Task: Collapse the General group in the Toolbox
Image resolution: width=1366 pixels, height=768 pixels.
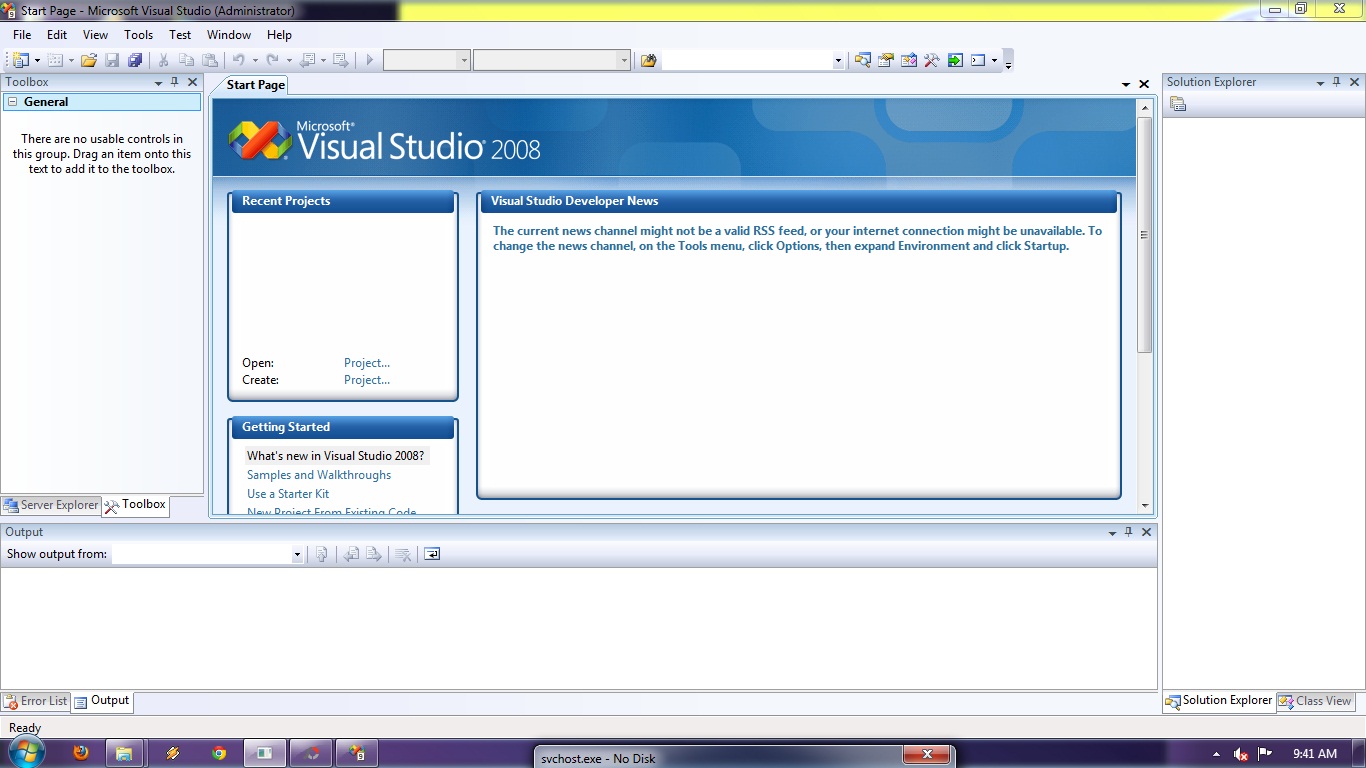Action: [x=13, y=102]
